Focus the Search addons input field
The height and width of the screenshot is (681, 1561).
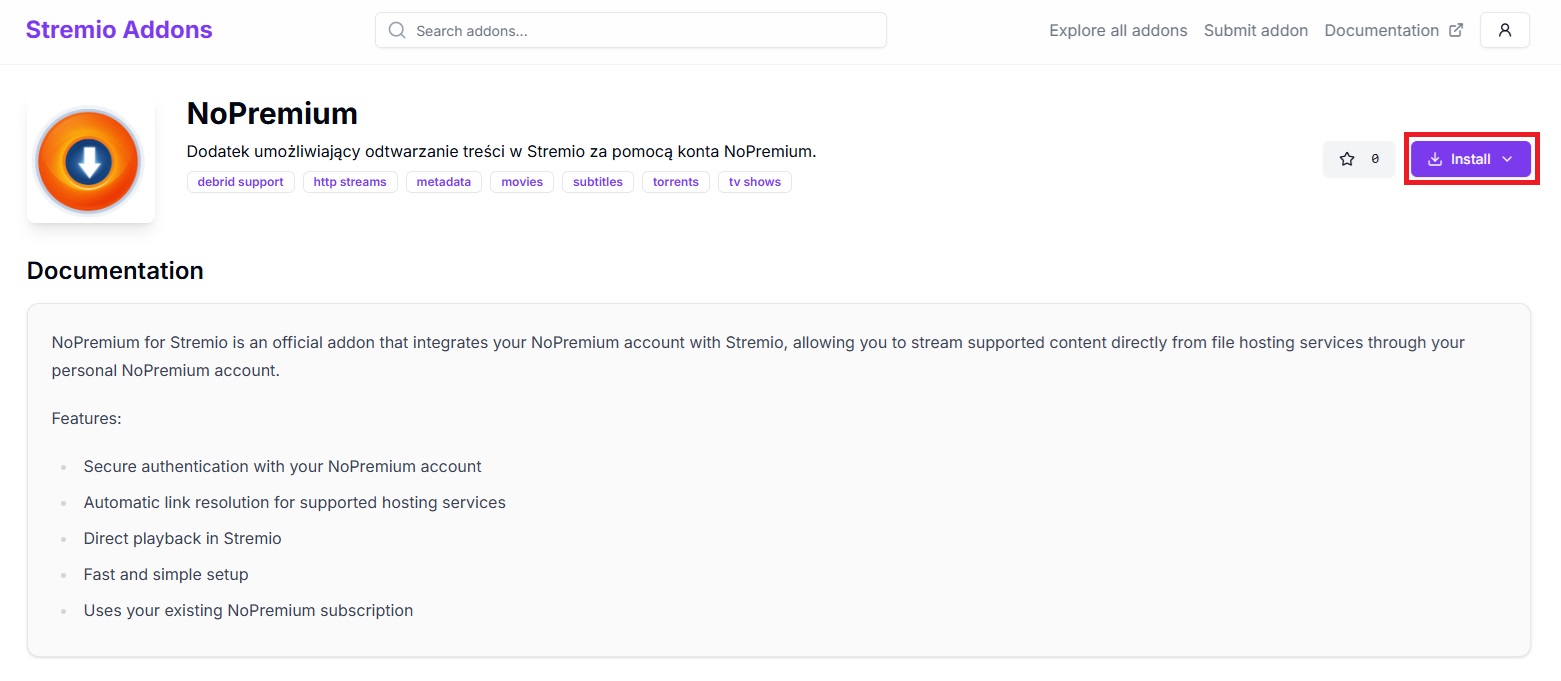point(631,30)
